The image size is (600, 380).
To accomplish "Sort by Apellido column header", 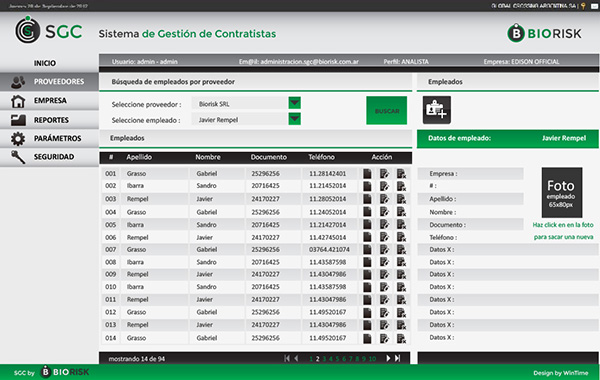I will pyautogui.click(x=139, y=157).
